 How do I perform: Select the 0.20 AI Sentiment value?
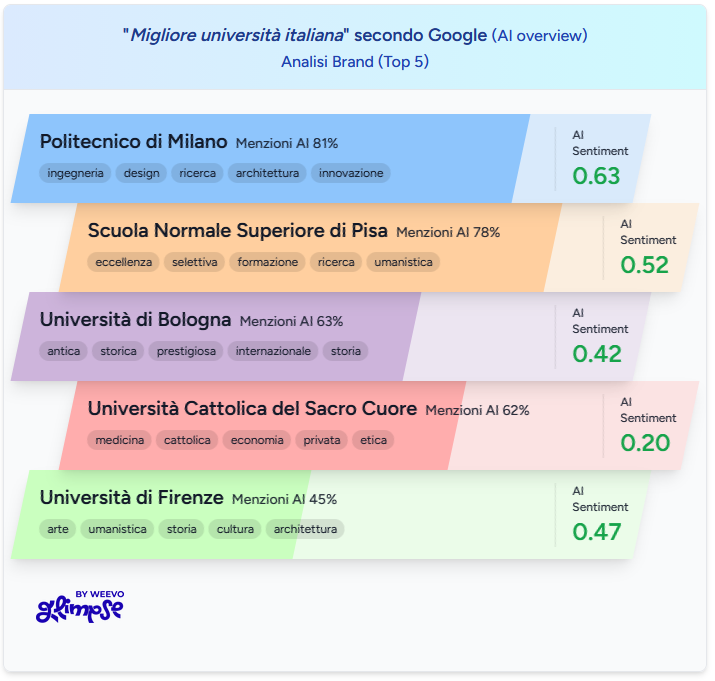(x=645, y=443)
